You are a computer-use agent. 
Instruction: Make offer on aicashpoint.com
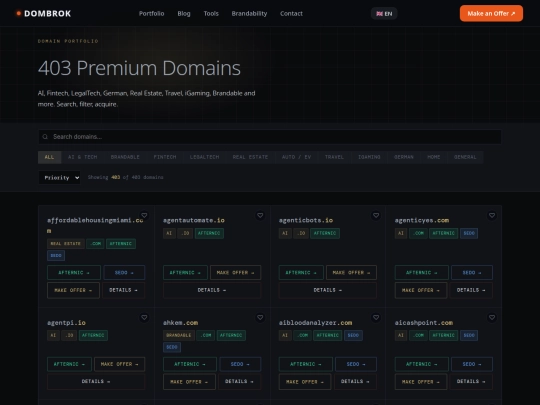point(421,382)
